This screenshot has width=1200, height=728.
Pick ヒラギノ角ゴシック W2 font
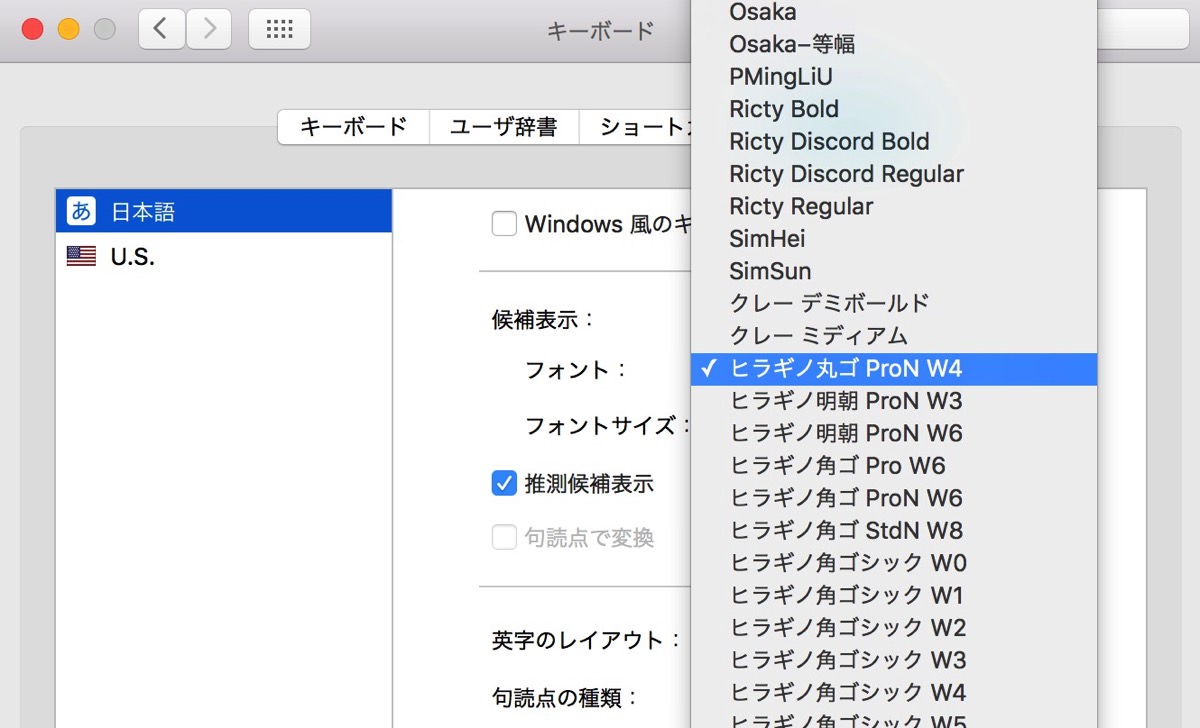[894, 628]
